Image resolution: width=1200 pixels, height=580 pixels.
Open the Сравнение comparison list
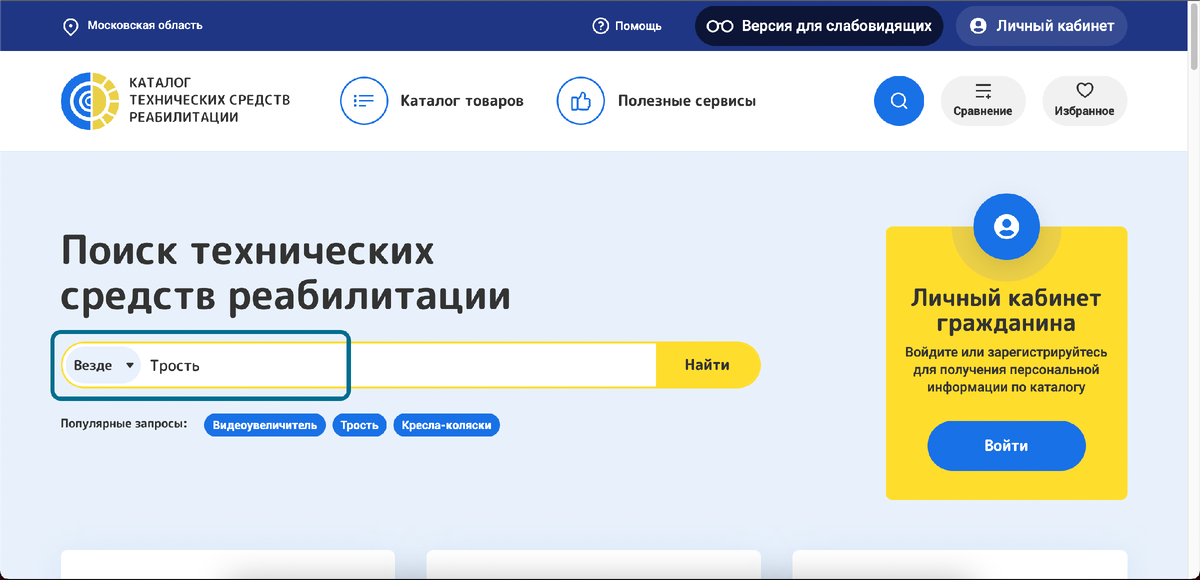coord(983,101)
